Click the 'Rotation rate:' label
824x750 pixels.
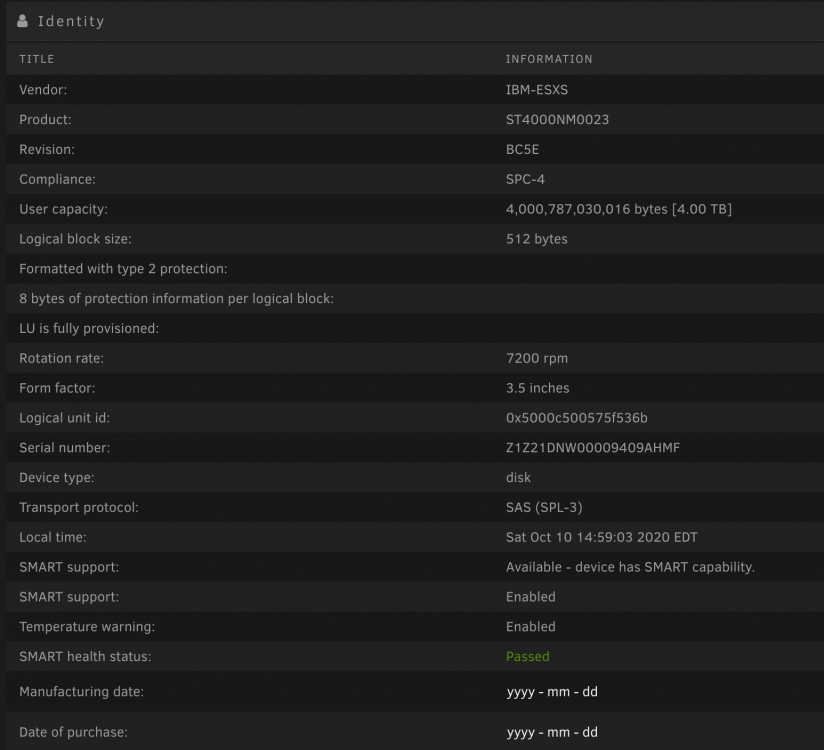point(61,358)
